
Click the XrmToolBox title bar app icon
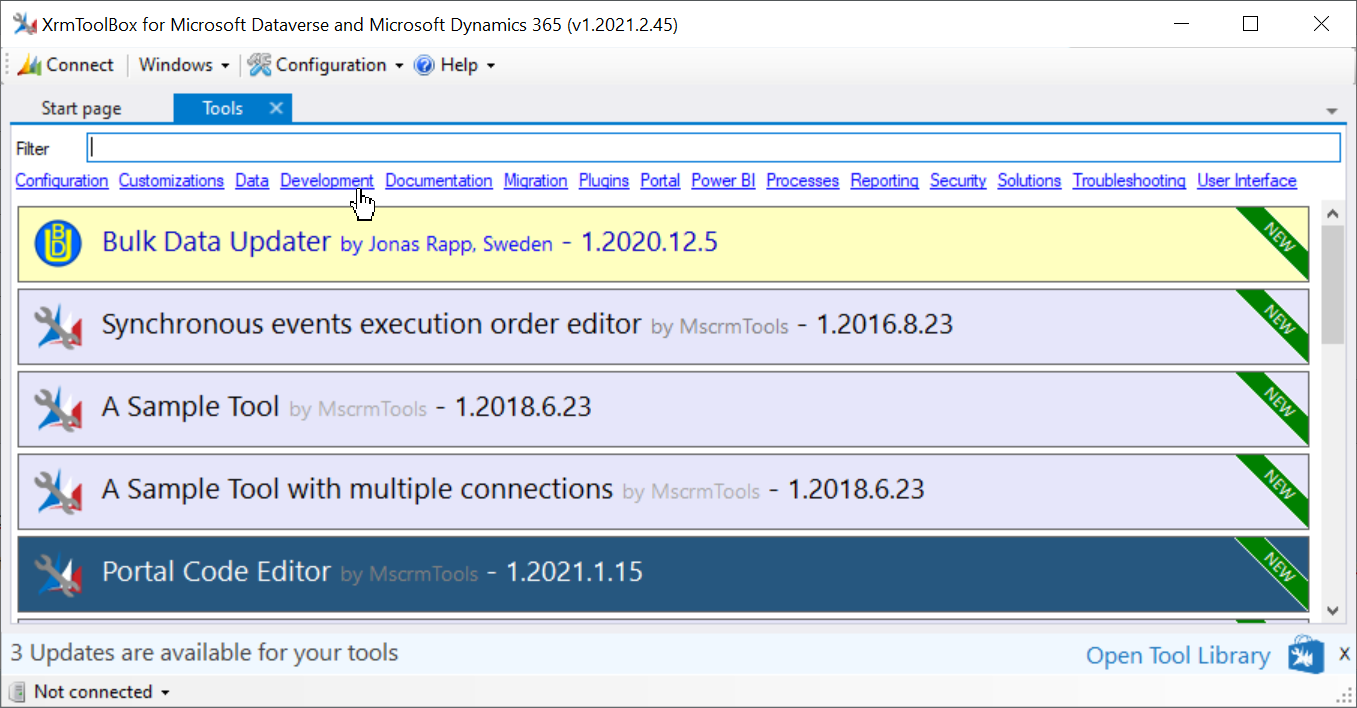24,24
